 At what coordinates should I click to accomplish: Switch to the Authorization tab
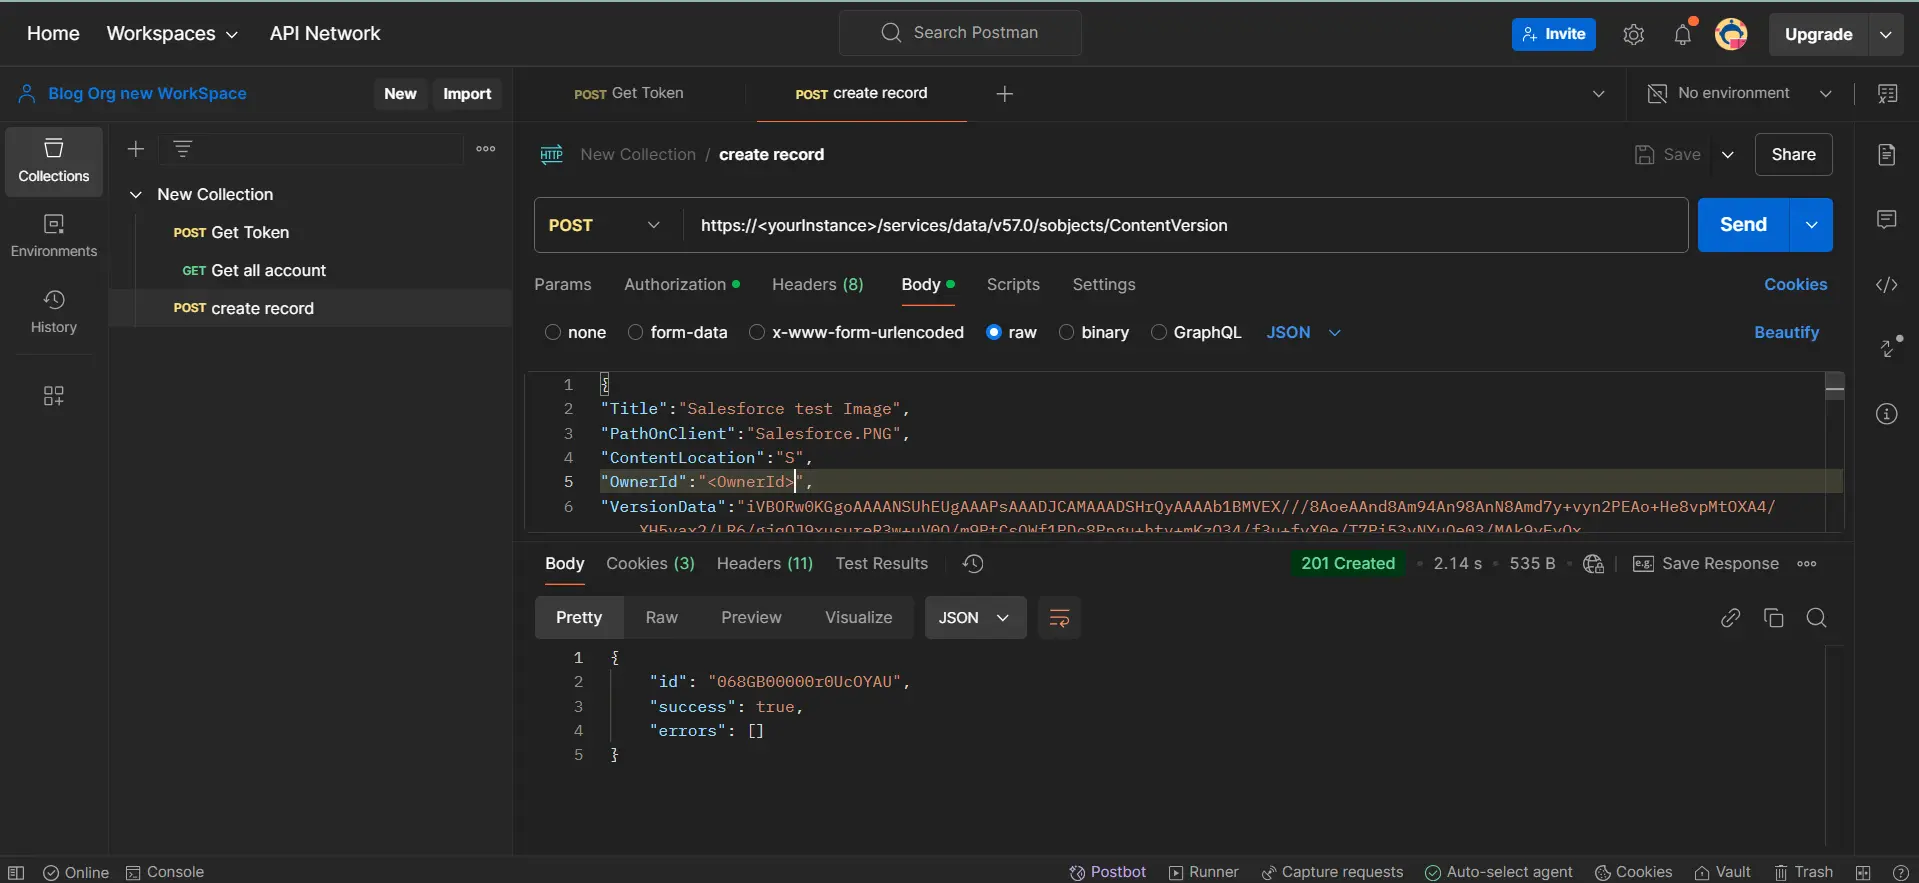pyautogui.click(x=682, y=285)
